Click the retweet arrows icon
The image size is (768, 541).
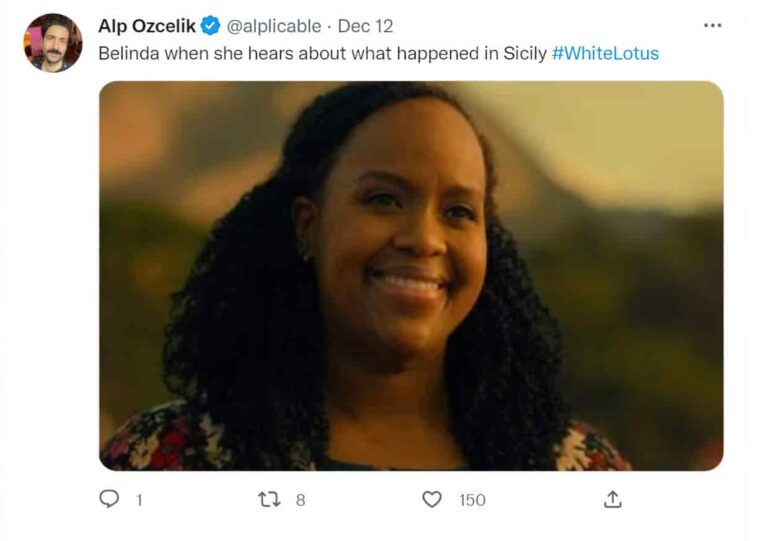[267, 499]
